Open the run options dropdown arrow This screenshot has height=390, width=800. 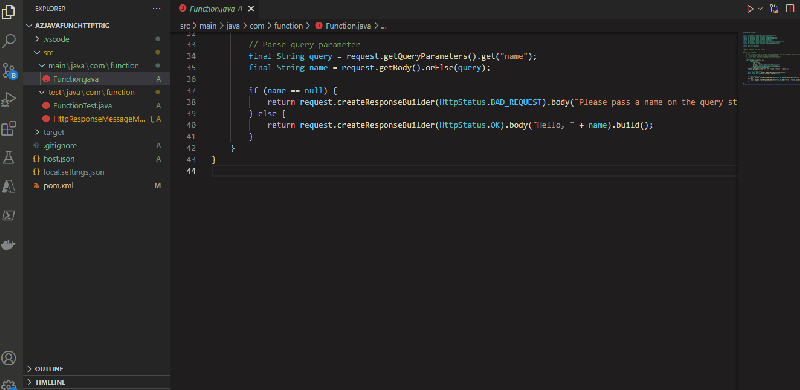(760, 9)
